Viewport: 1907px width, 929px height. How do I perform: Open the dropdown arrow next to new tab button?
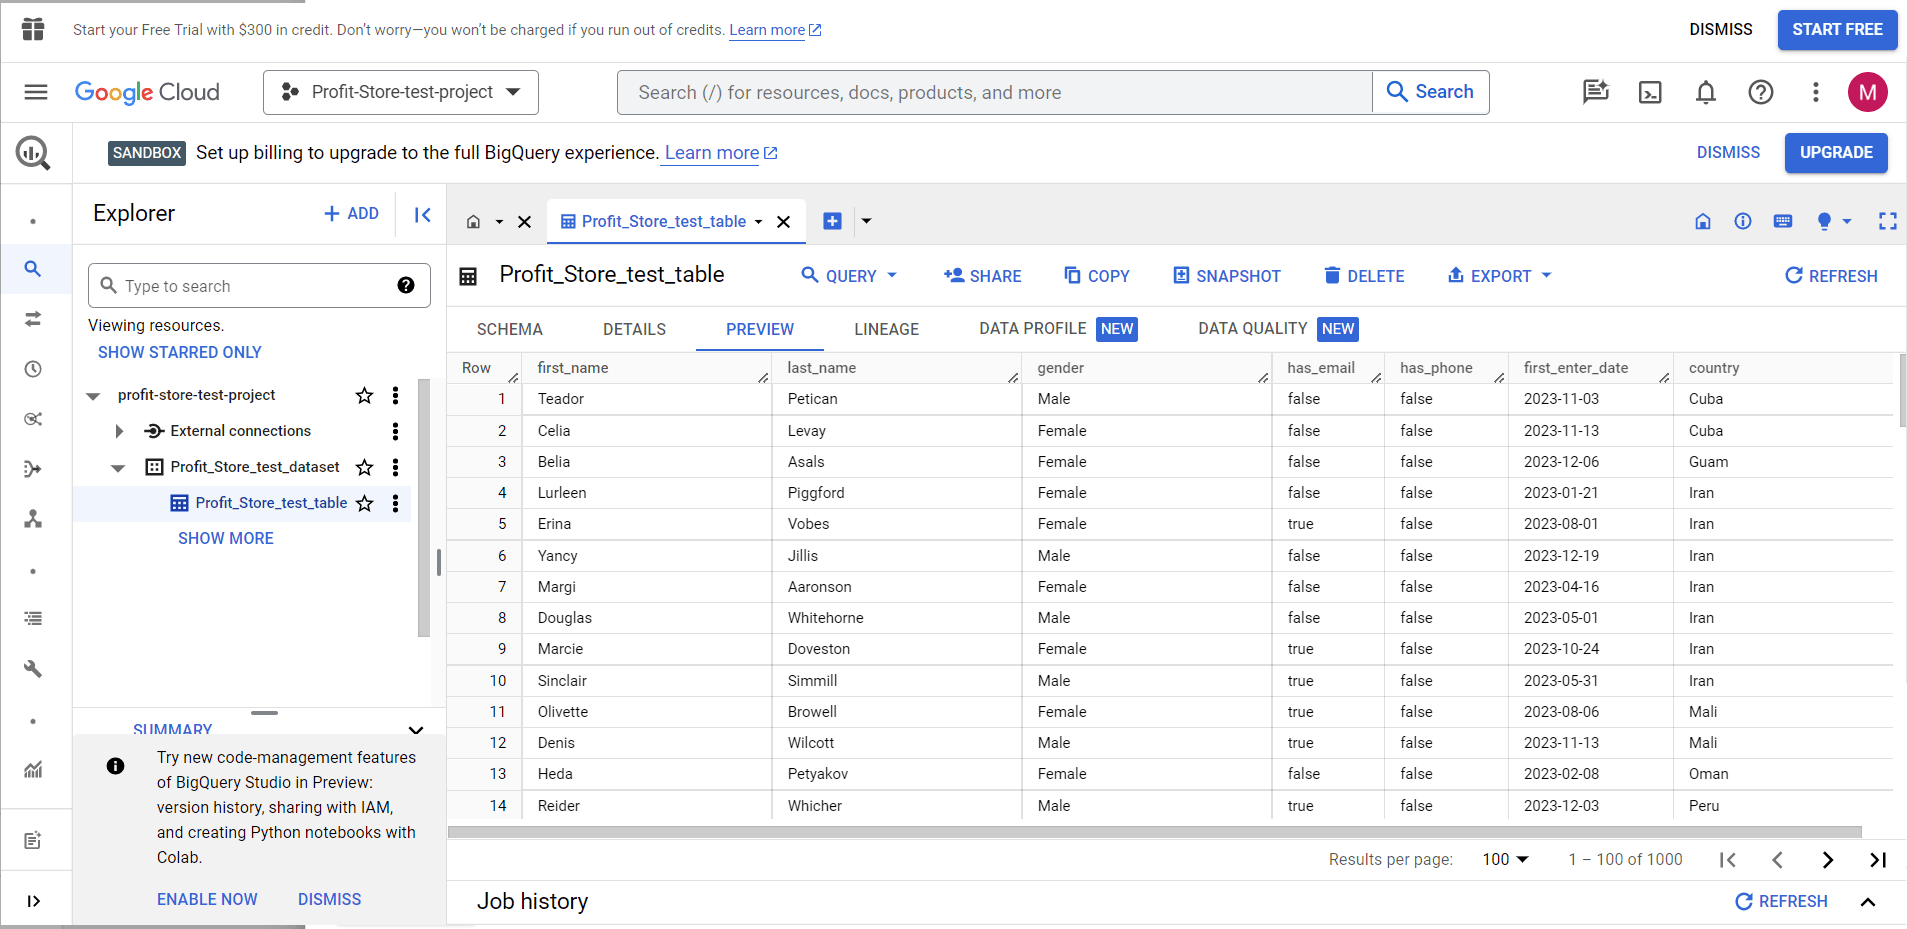click(867, 221)
